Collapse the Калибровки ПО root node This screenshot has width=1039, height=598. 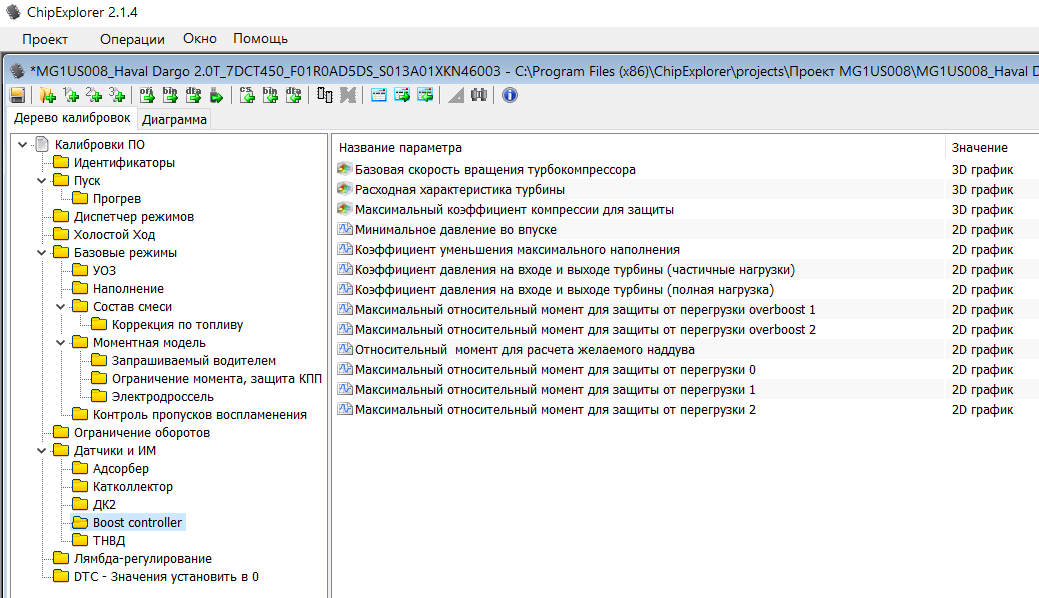tap(22, 145)
